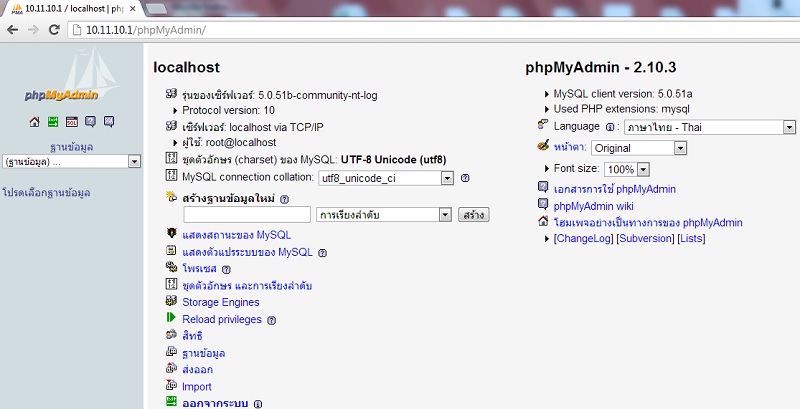Open SQL documentation icon in sidebar

tap(109, 122)
